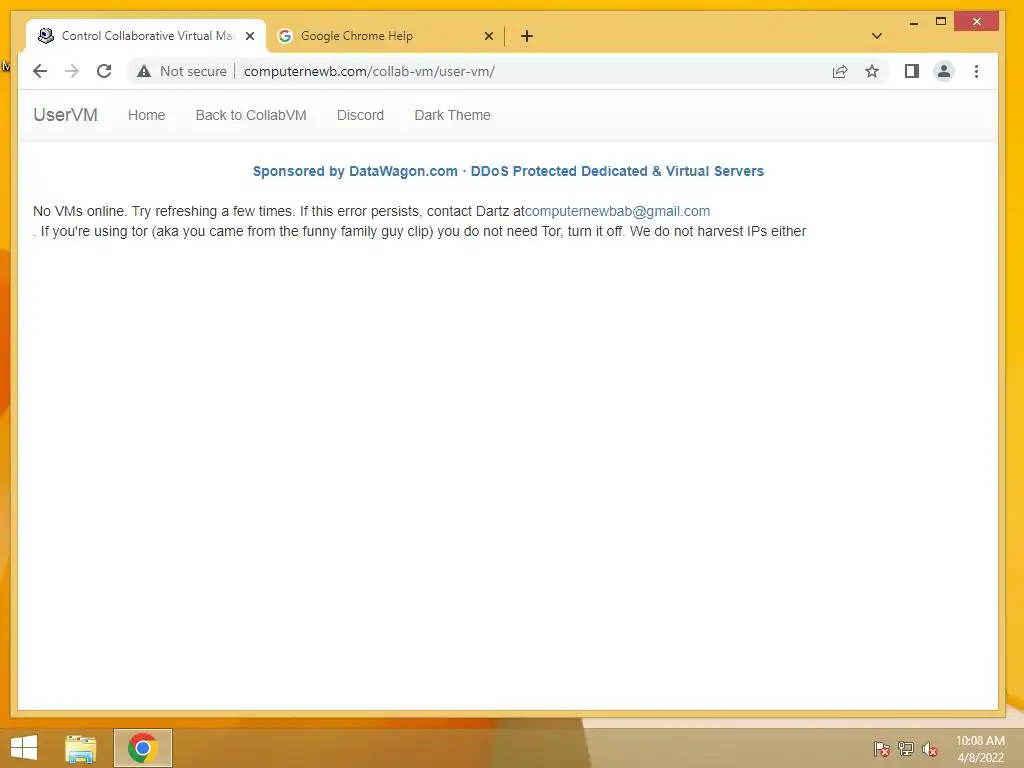1024x768 pixels.
Task: Close the Google Chrome Help tab
Action: [488, 36]
